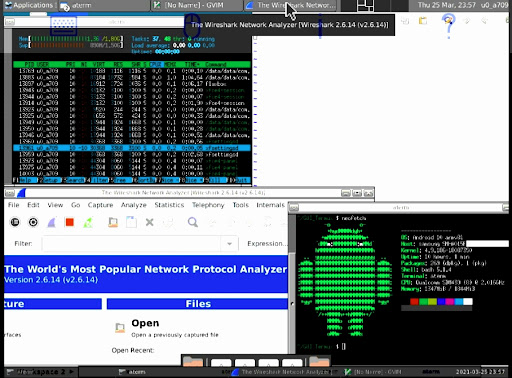The height and width of the screenshot is (378, 512).
Task: Click the help question mark icon in GVIM
Action: (x=448, y=25)
